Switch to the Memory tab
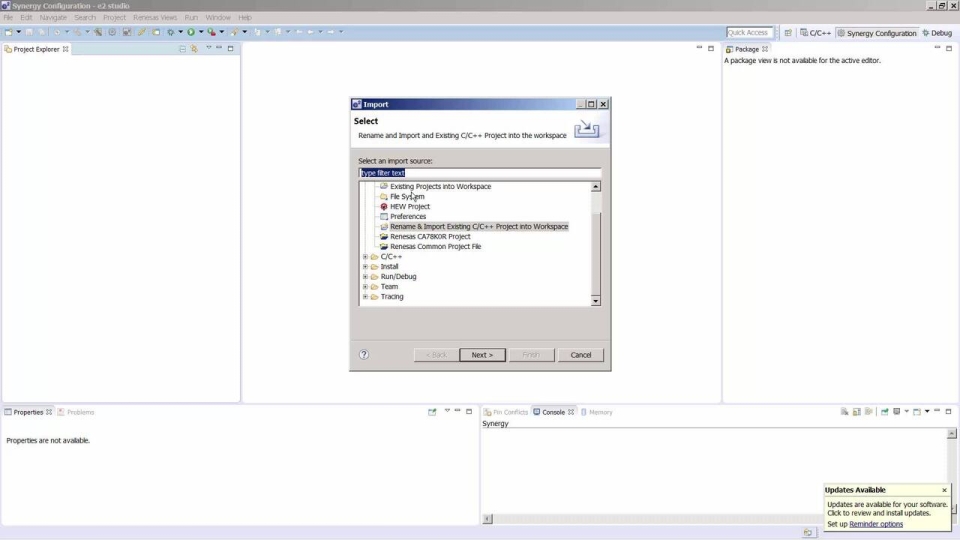960x540 pixels. pyautogui.click(x=596, y=412)
